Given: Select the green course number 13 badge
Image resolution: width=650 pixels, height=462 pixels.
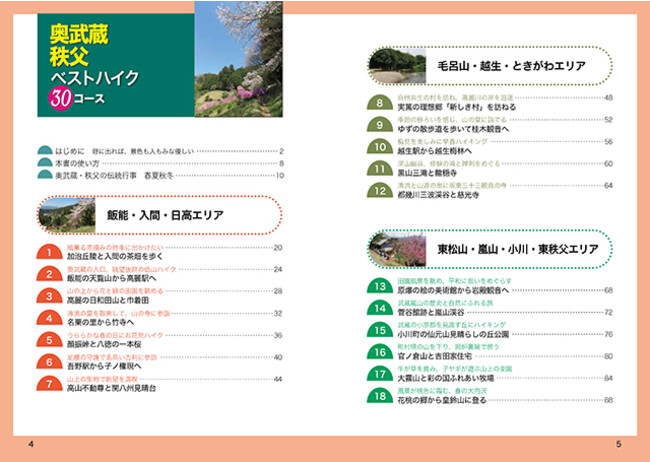Looking at the screenshot, I should 379,288.
